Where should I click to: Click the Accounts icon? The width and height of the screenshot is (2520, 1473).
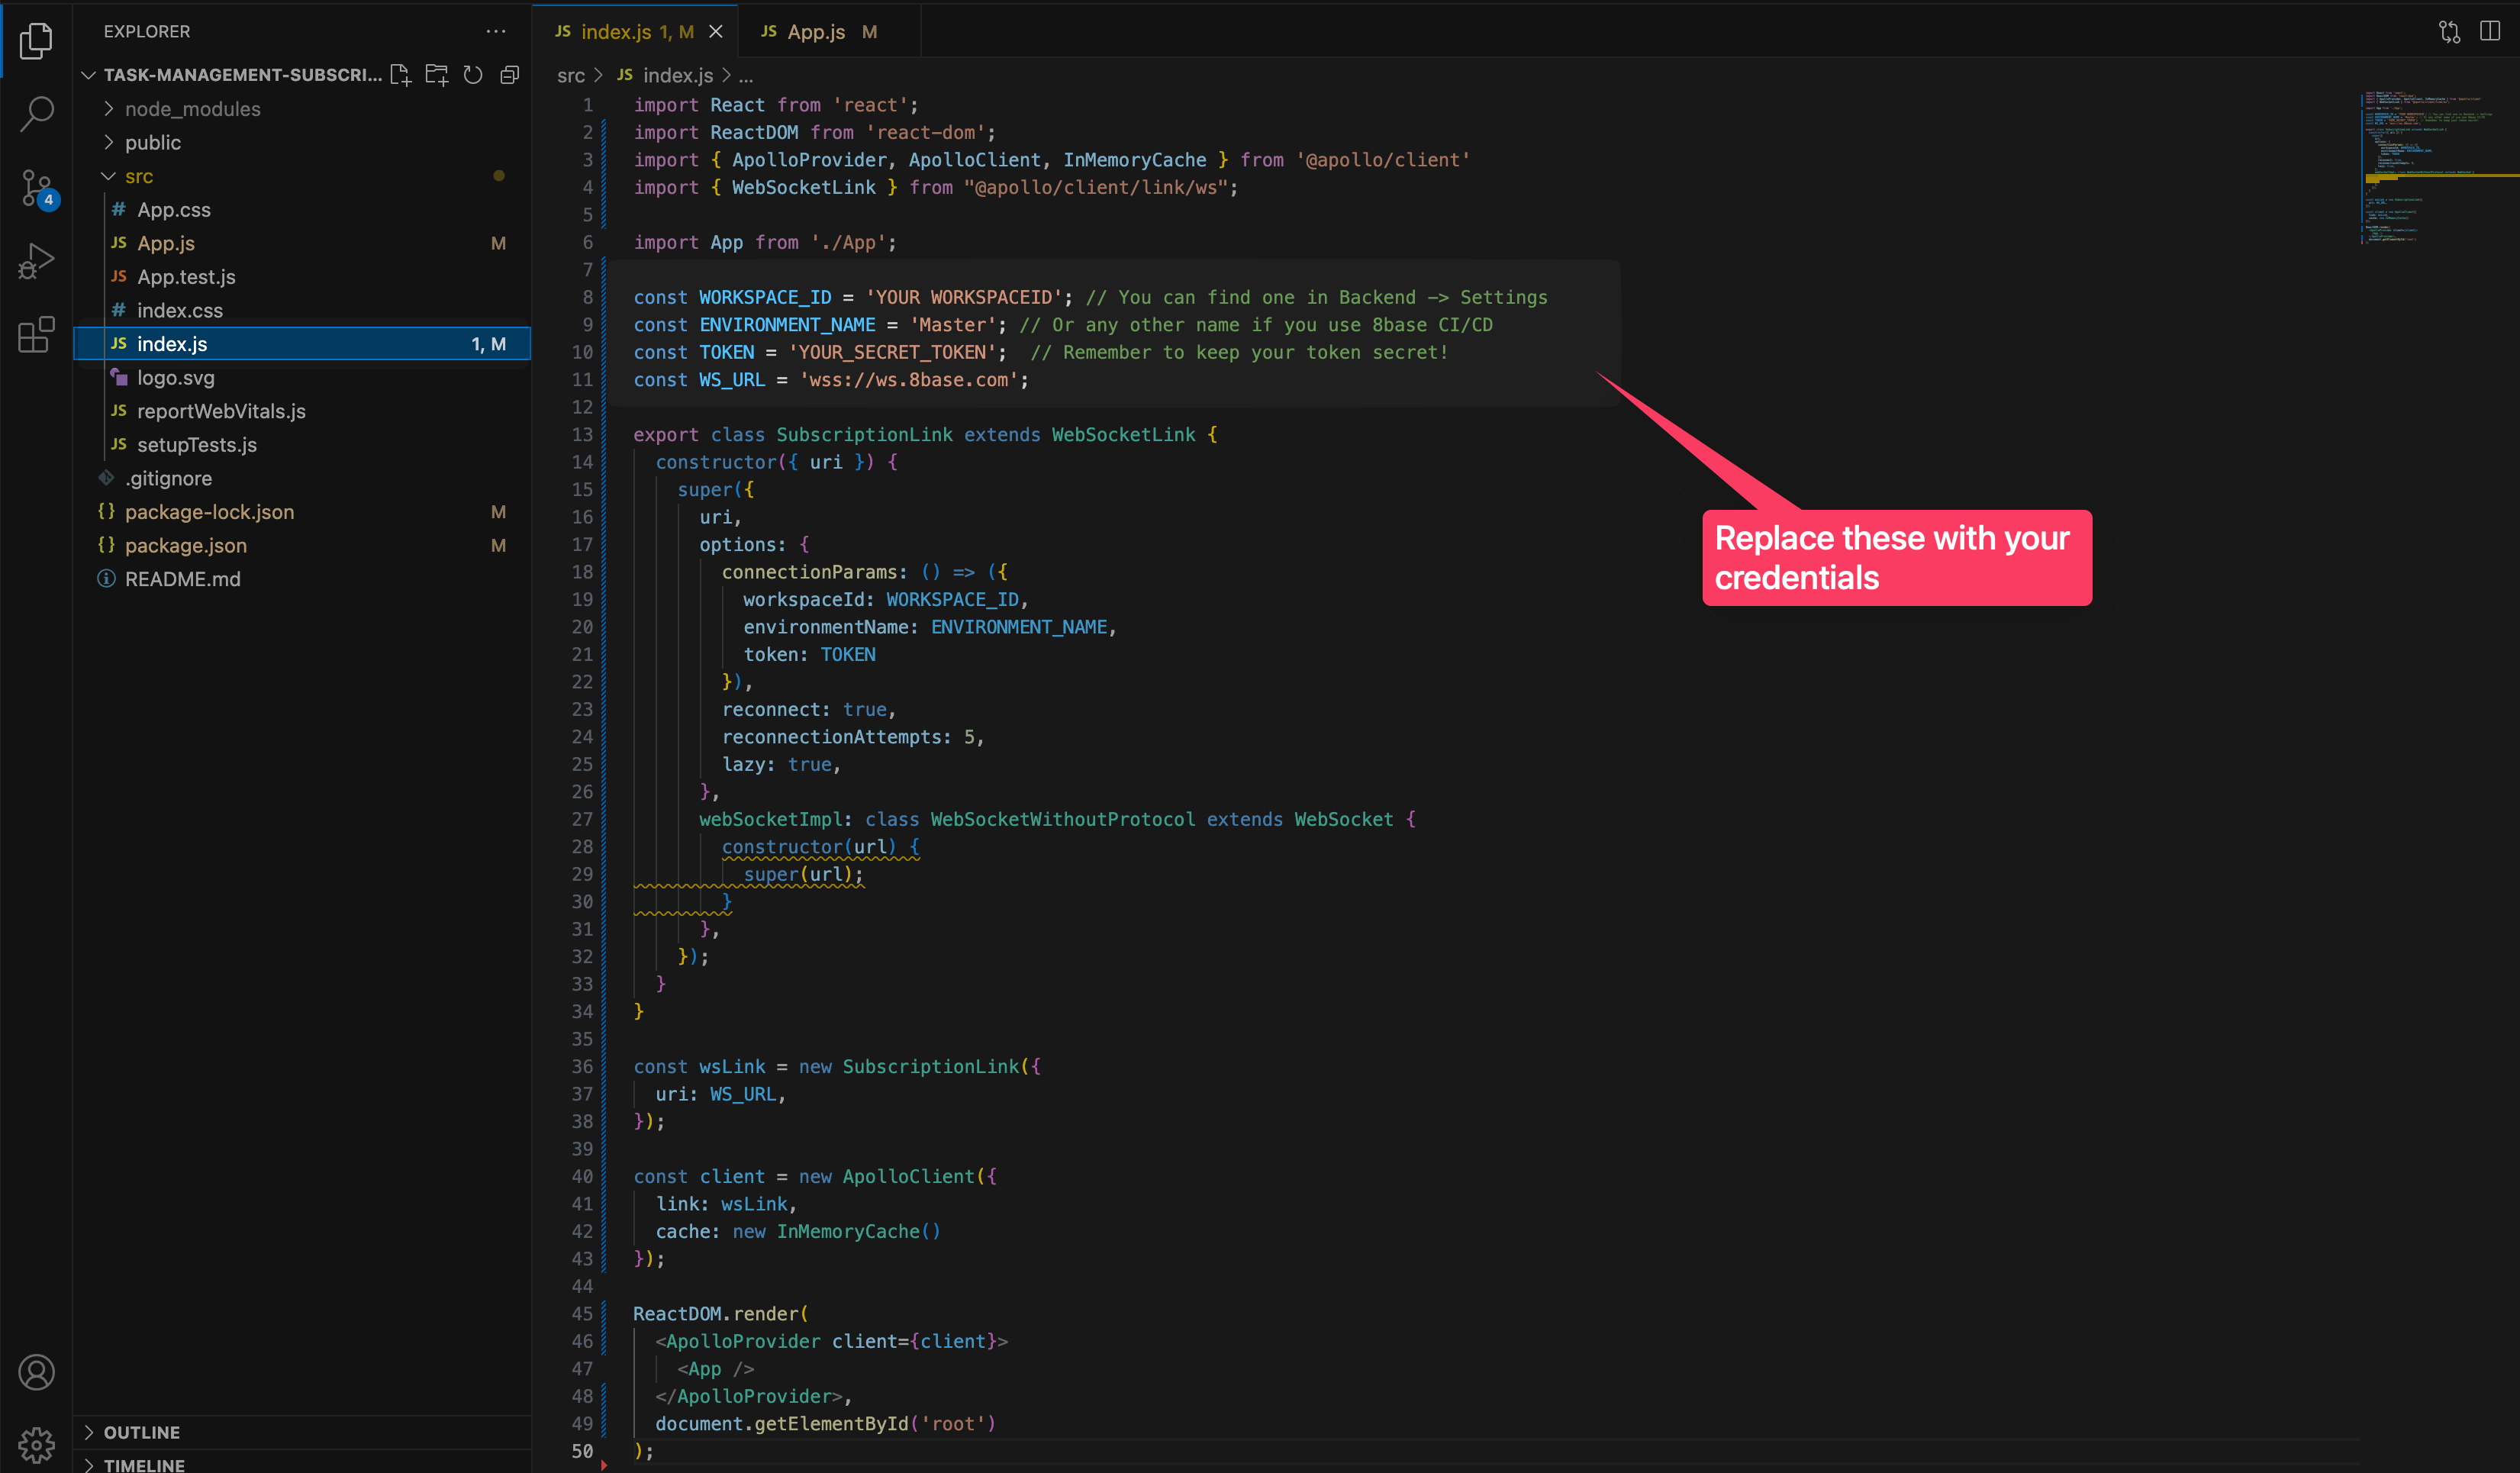(36, 1372)
